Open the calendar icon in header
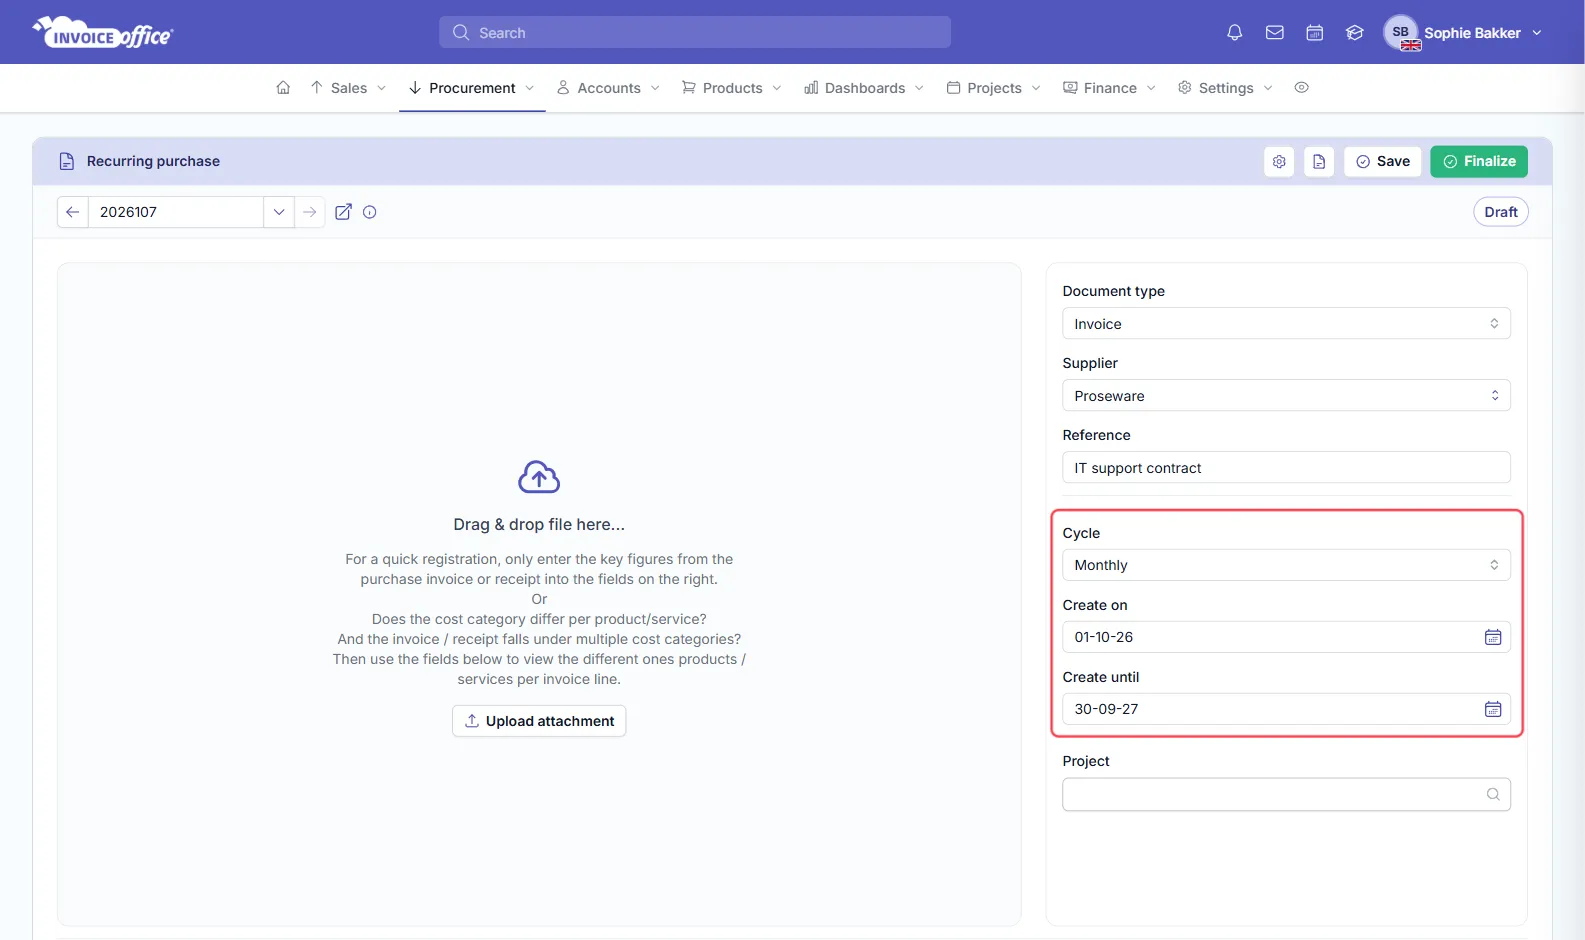The width and height of the screenshot is (1585, 940). tap(1315, 33)
